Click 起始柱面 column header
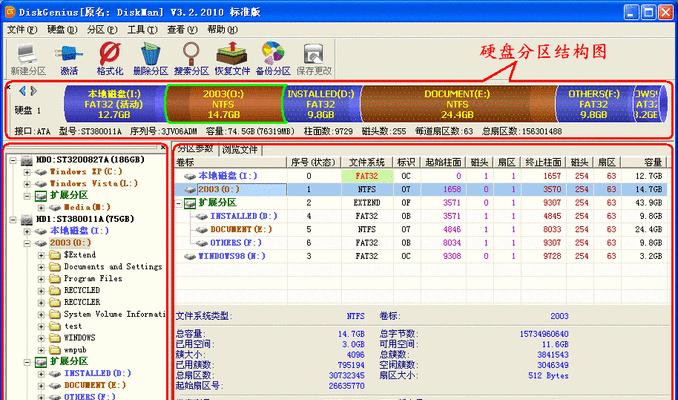The image size is (678, 400). point(443,162)
